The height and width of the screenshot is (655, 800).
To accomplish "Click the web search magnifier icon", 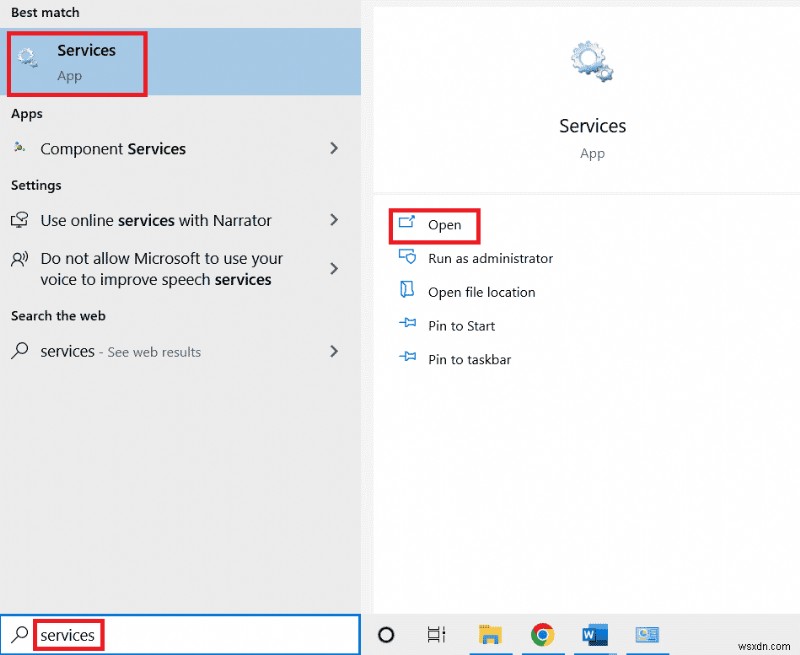I will tap(20, 350).
